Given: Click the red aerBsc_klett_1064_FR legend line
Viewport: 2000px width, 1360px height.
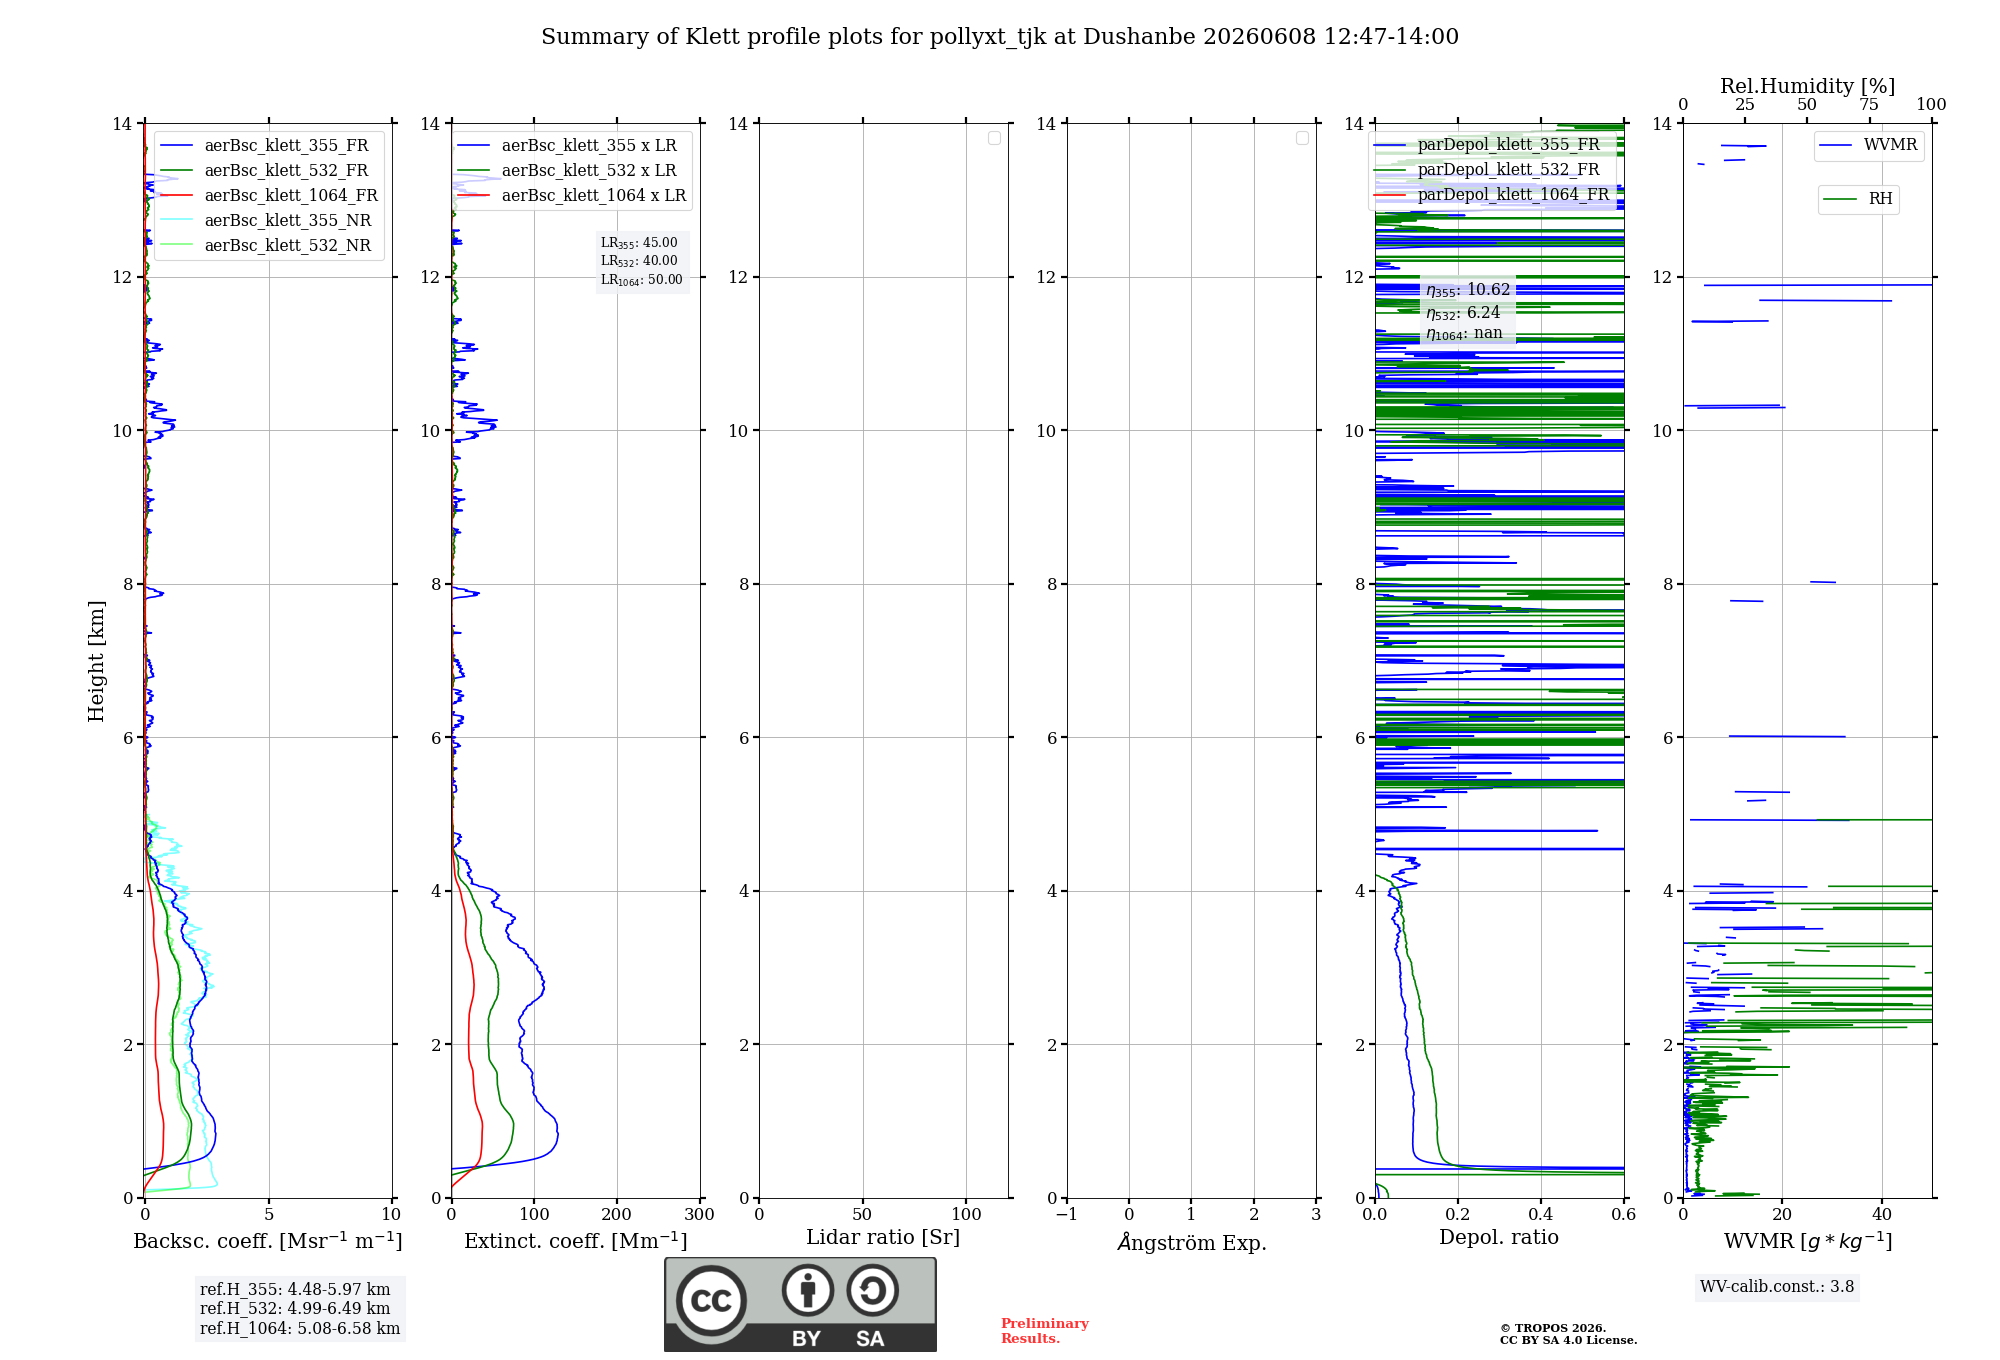Looking at the screenshot, I should click(x=177, y=196).
